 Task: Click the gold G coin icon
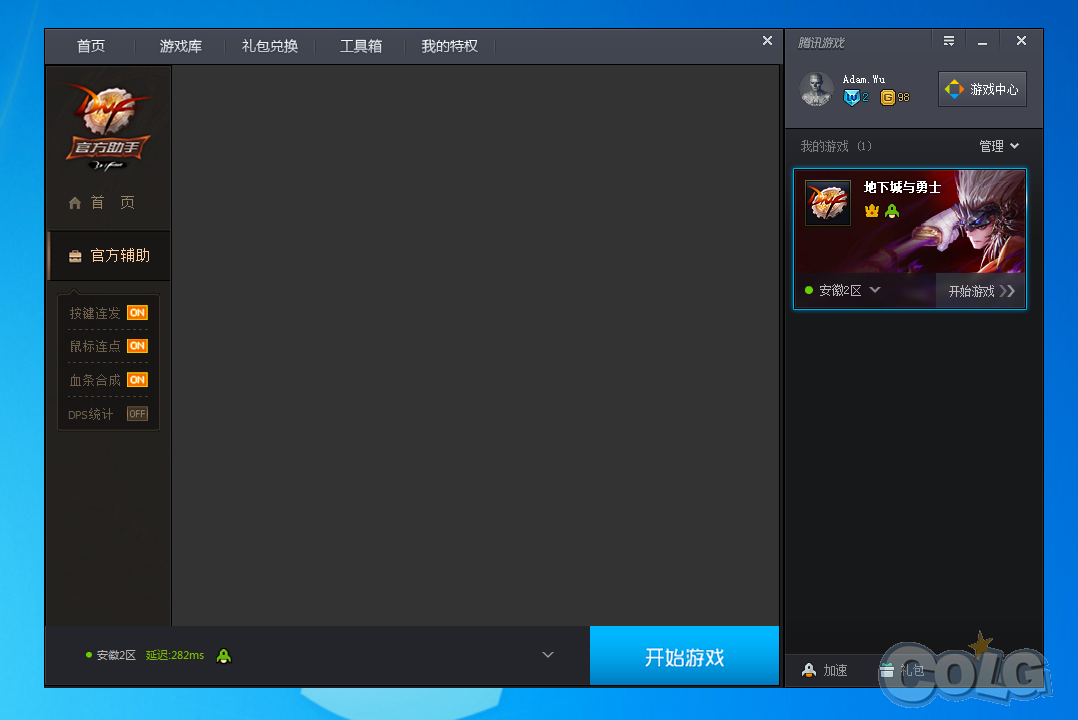(x=887, y=97)
